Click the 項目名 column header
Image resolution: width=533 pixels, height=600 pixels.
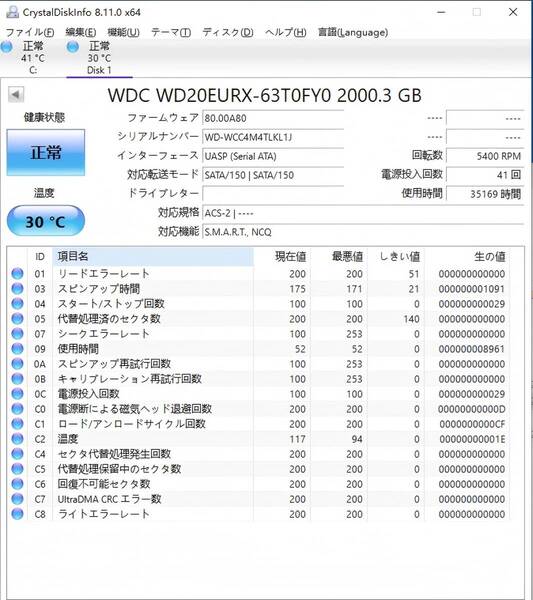coord(153,256)
